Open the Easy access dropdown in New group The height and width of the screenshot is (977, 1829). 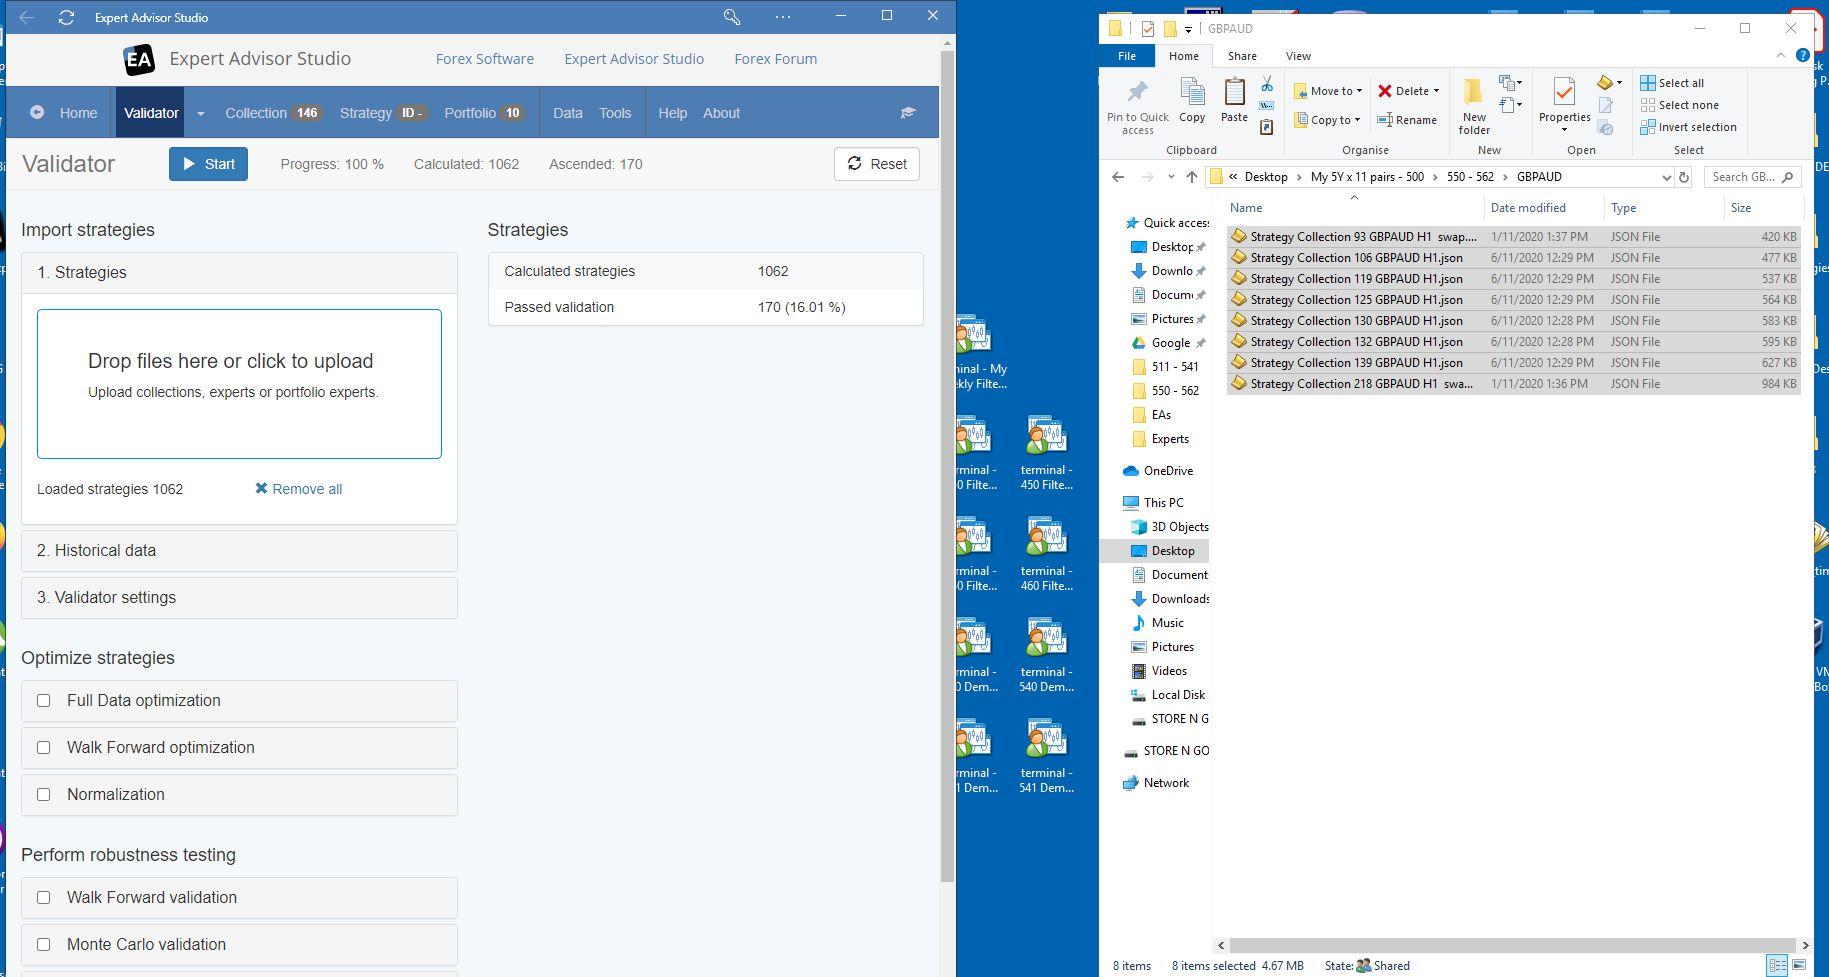coord(1510,105)
